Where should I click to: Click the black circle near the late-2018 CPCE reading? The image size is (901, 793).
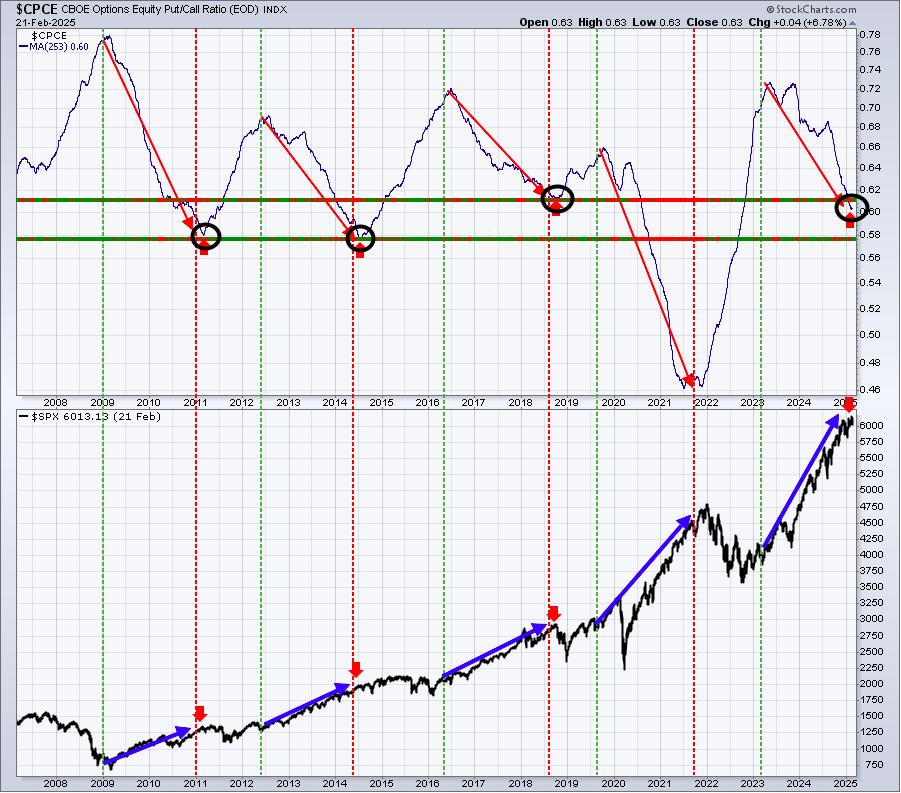click(x=557, y=199)
